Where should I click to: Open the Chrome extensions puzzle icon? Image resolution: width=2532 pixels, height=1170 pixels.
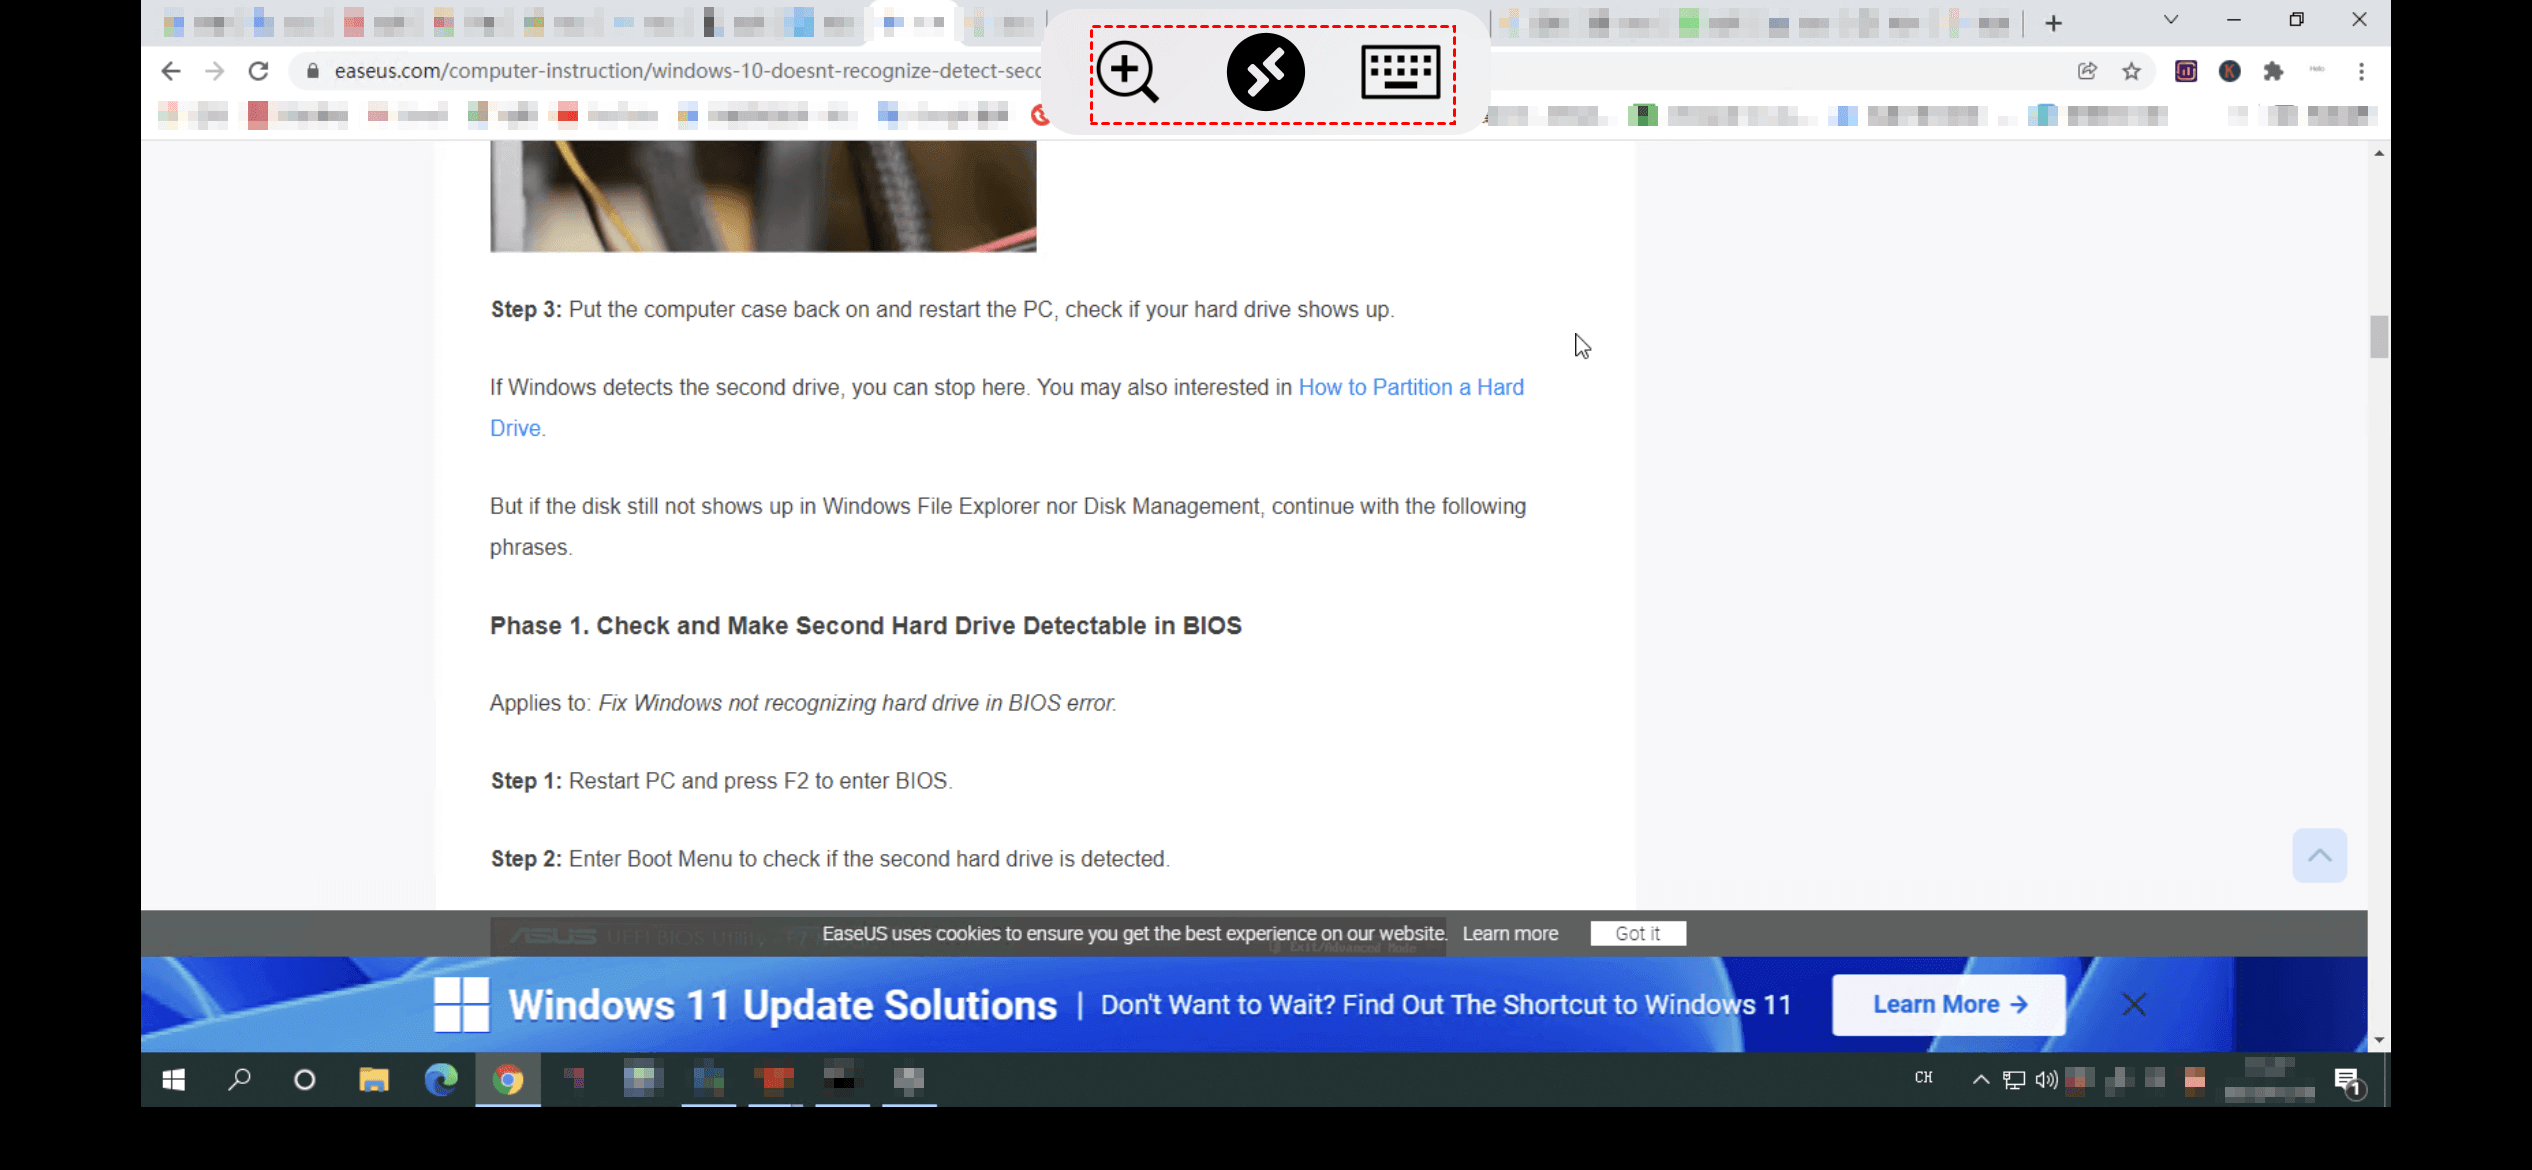tap(2274, 71)
